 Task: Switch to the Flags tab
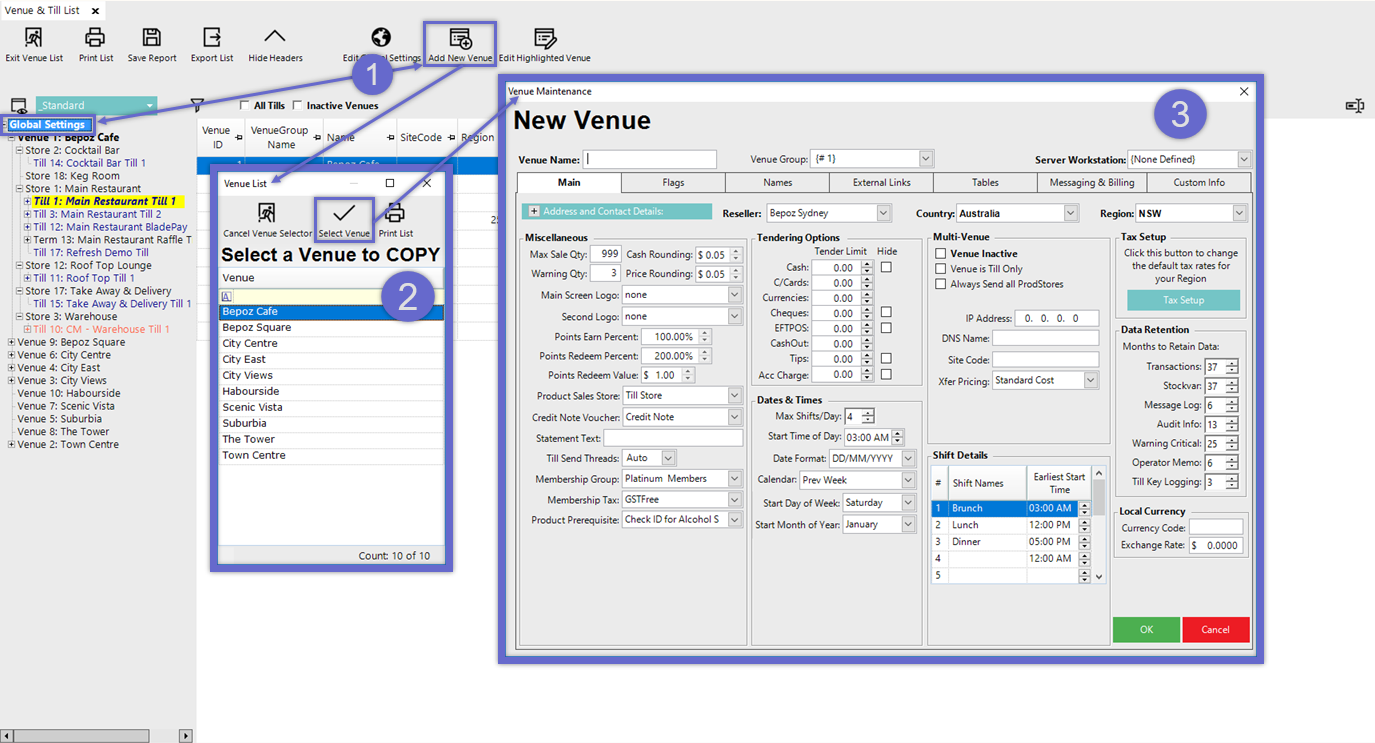(x=673, y=183)
